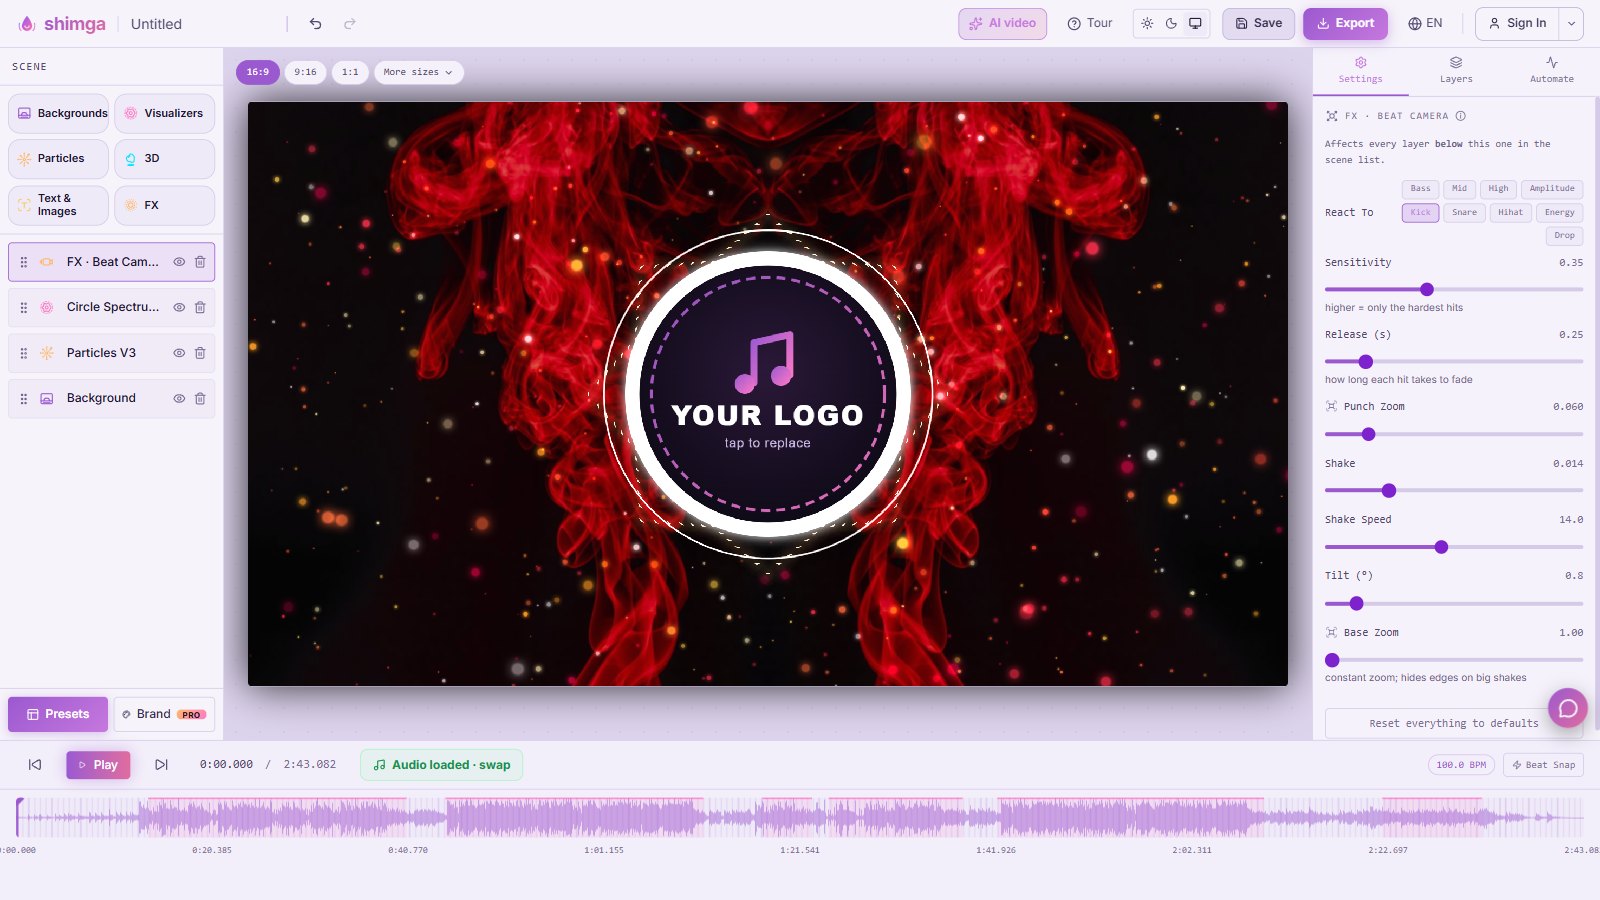This screenshot has width=1600, height=900.
Task: Click the redo arrow icon
Action: (x=350, y=24)
